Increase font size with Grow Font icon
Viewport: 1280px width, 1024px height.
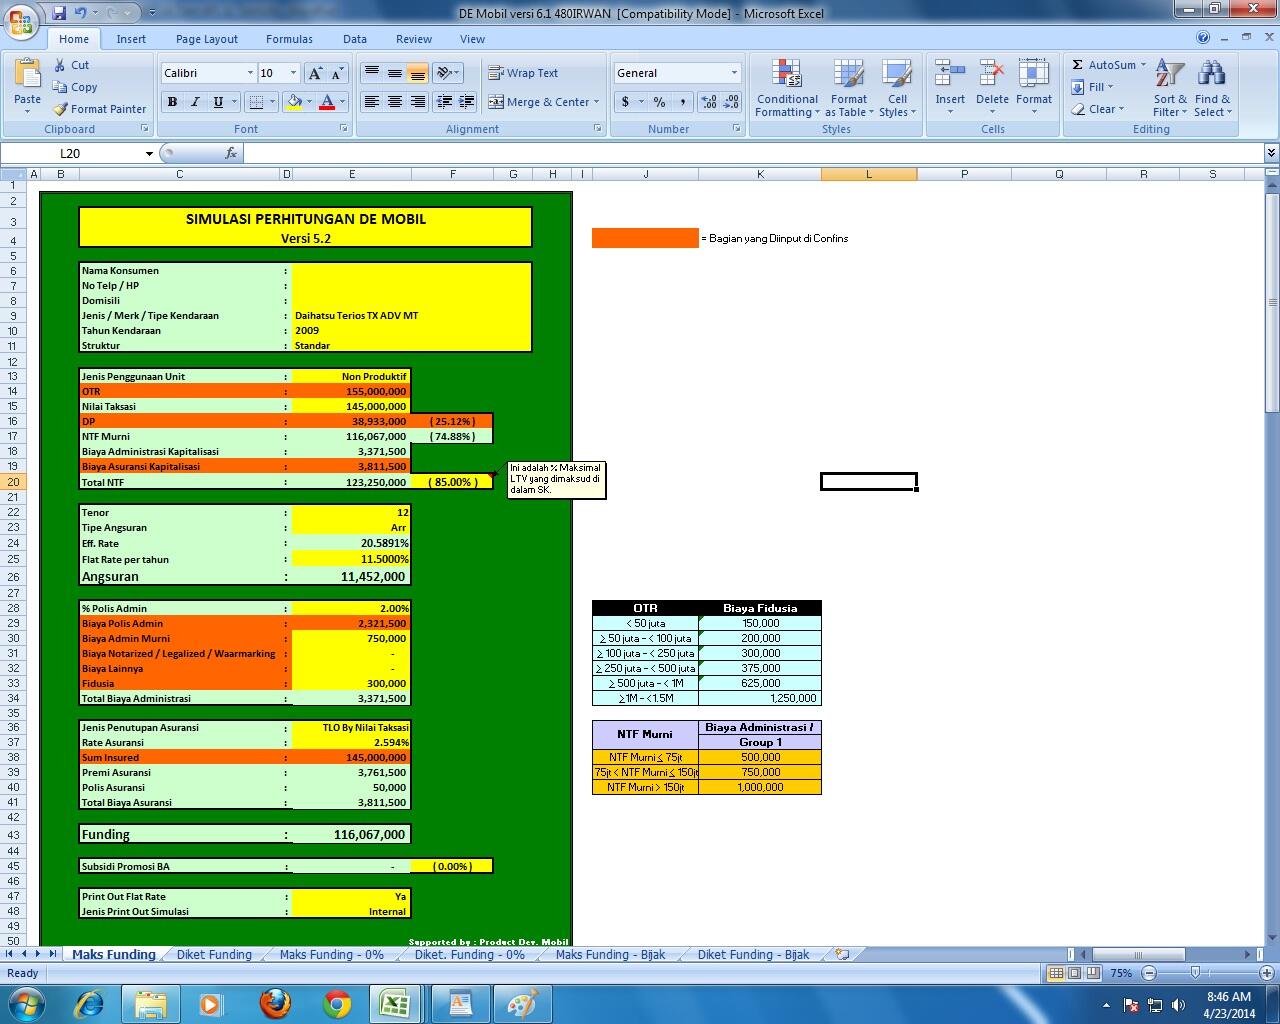315,73
